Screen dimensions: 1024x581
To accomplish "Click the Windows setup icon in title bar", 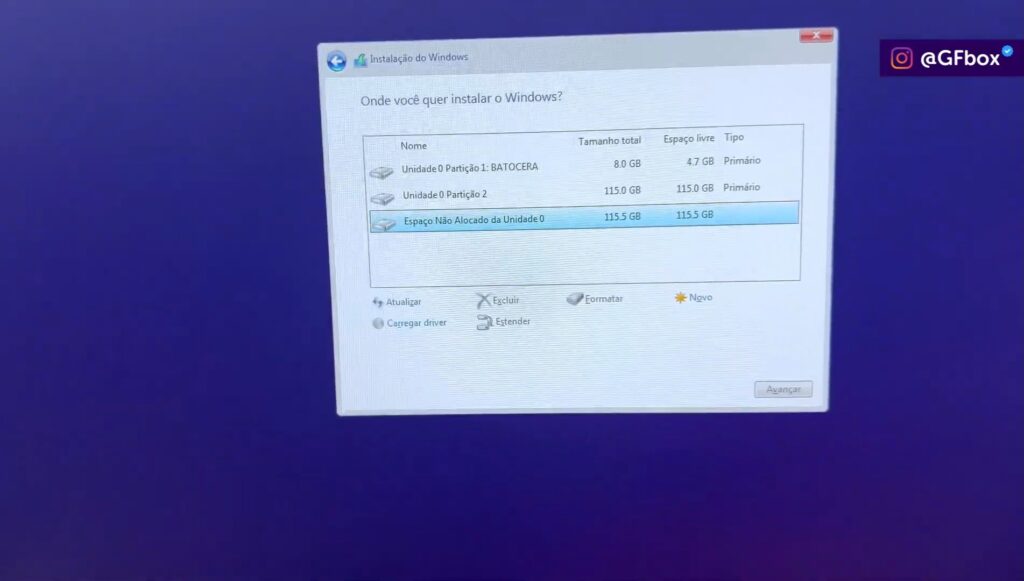I will point(360,60).
